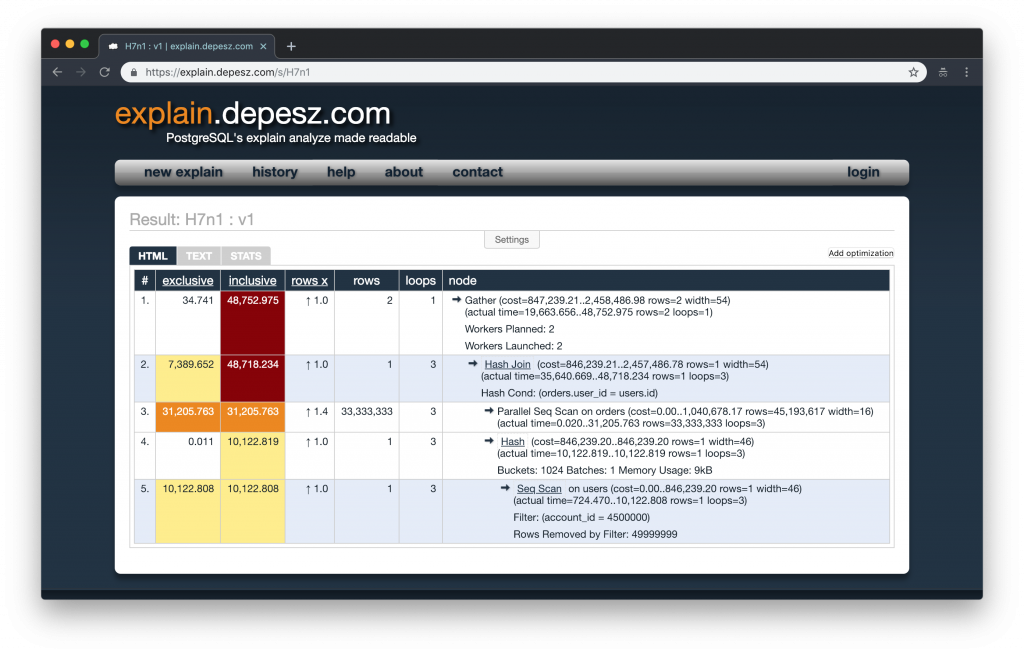
Task: Click the incognito profile icon beside the star
Action: click(x=942, y=71)
